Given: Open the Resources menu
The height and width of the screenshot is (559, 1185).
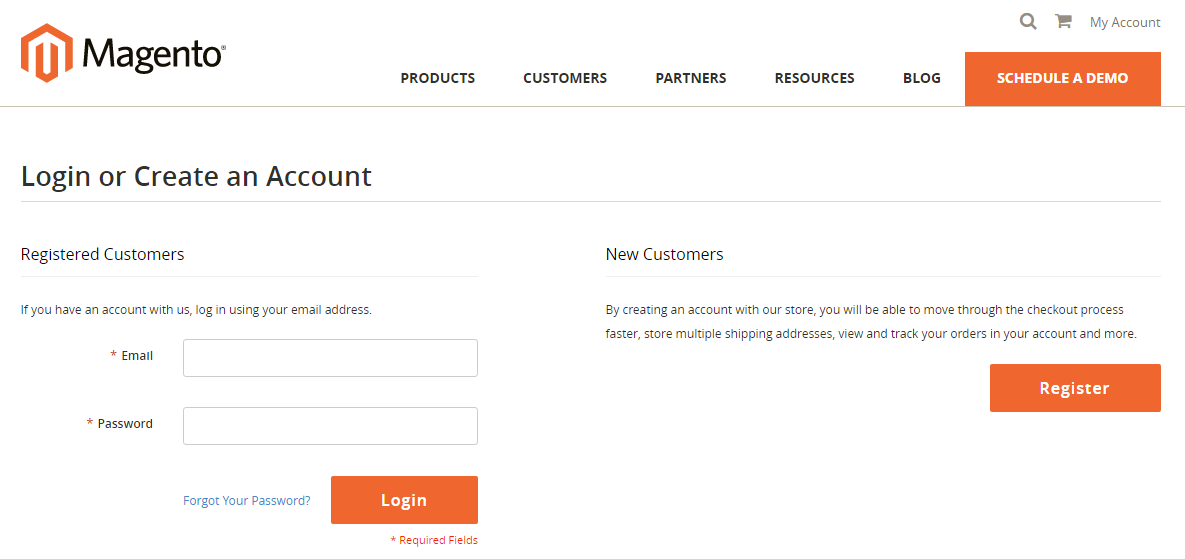Looking at the screenshot, I should tap(814, 78).
